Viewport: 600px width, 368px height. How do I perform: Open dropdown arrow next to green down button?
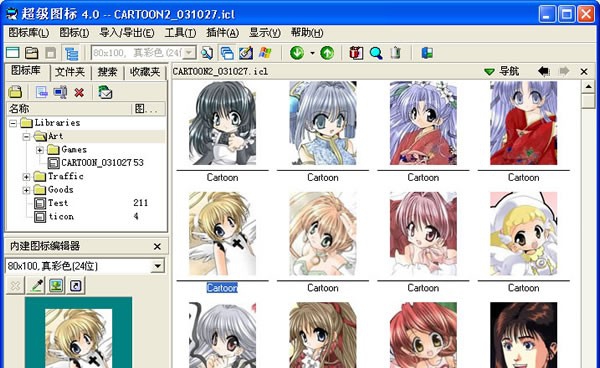(312, 53)
